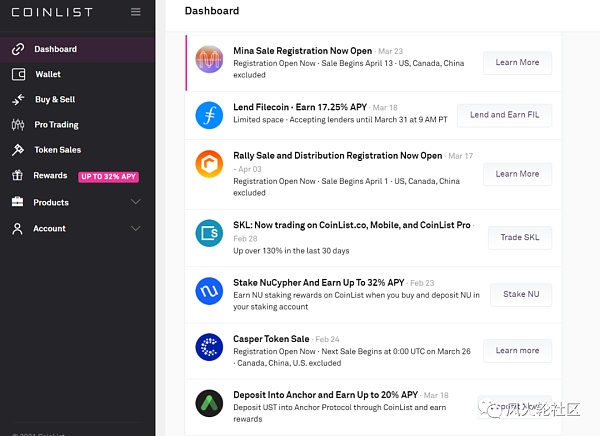Click the Casper token logo icon
Screen dimensions: 600x436
[x=209, y=347]
